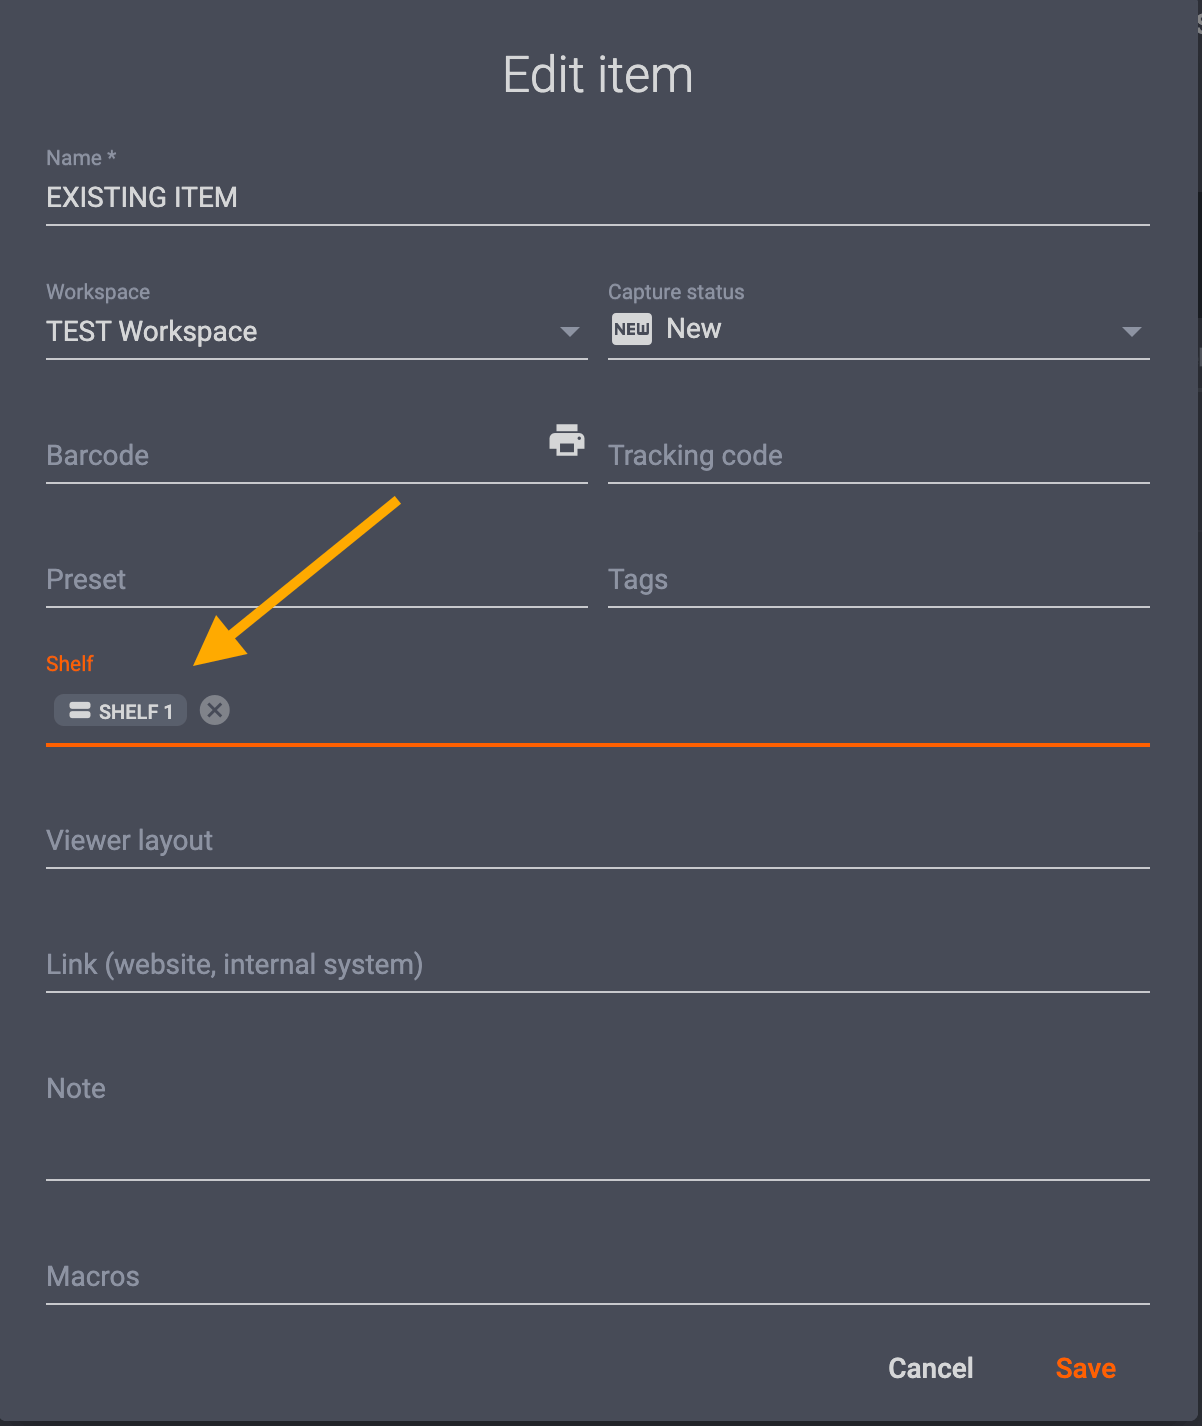1202x1426 pixels.
Task: Focus the Note text area
Action: [597, 1130]
